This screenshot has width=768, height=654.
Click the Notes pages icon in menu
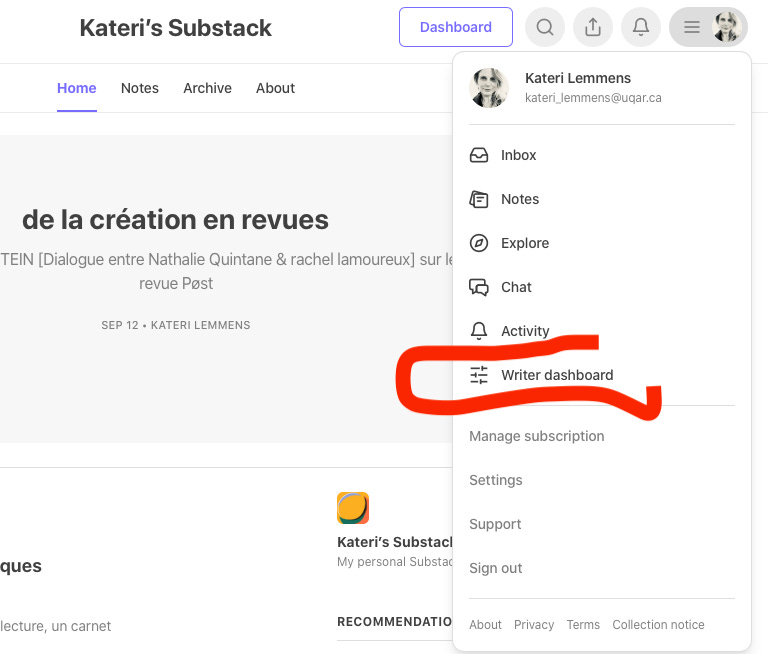coord(479,199)
